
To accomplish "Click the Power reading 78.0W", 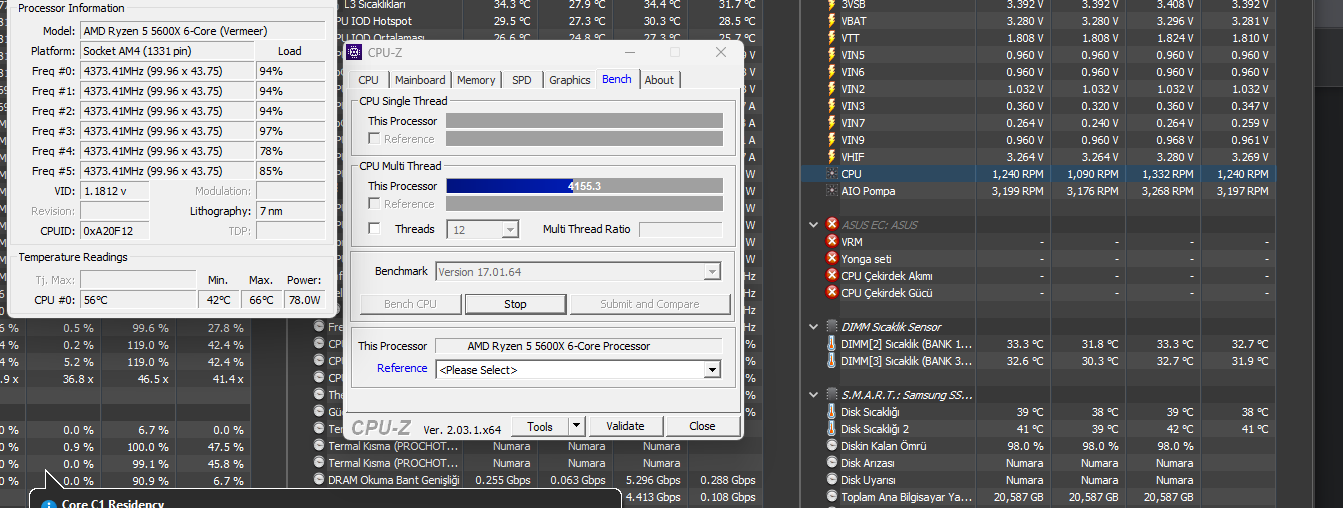I will [x=304, y=300].
